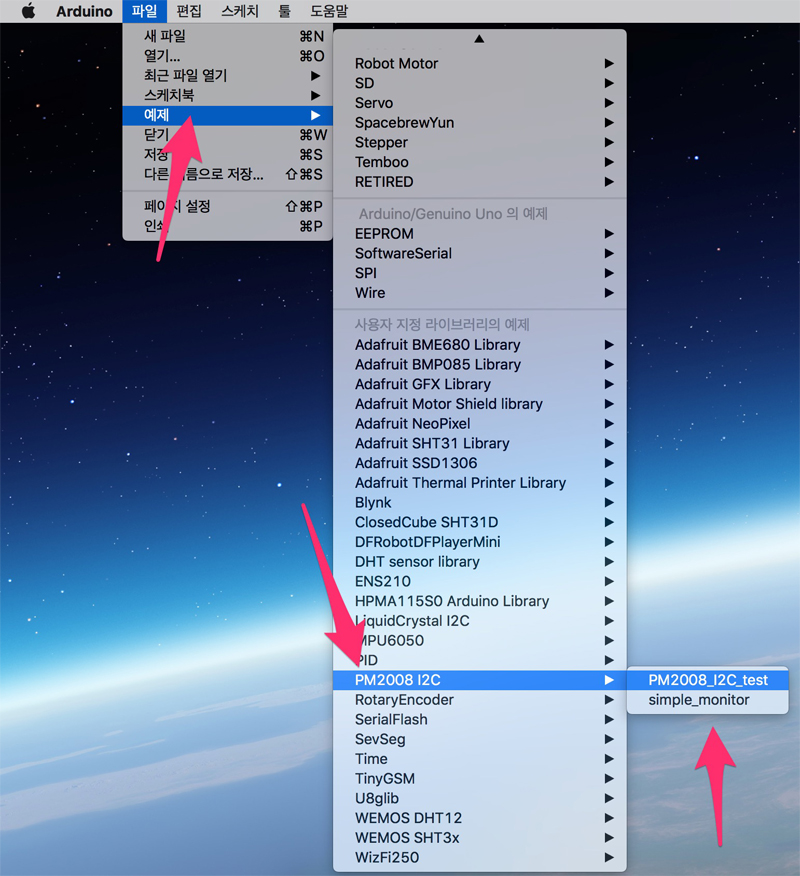Image resolution: width=800 pixels, height=876 pixels.
Task: Open the PID examples submenu
Action: tap(479, 660)
